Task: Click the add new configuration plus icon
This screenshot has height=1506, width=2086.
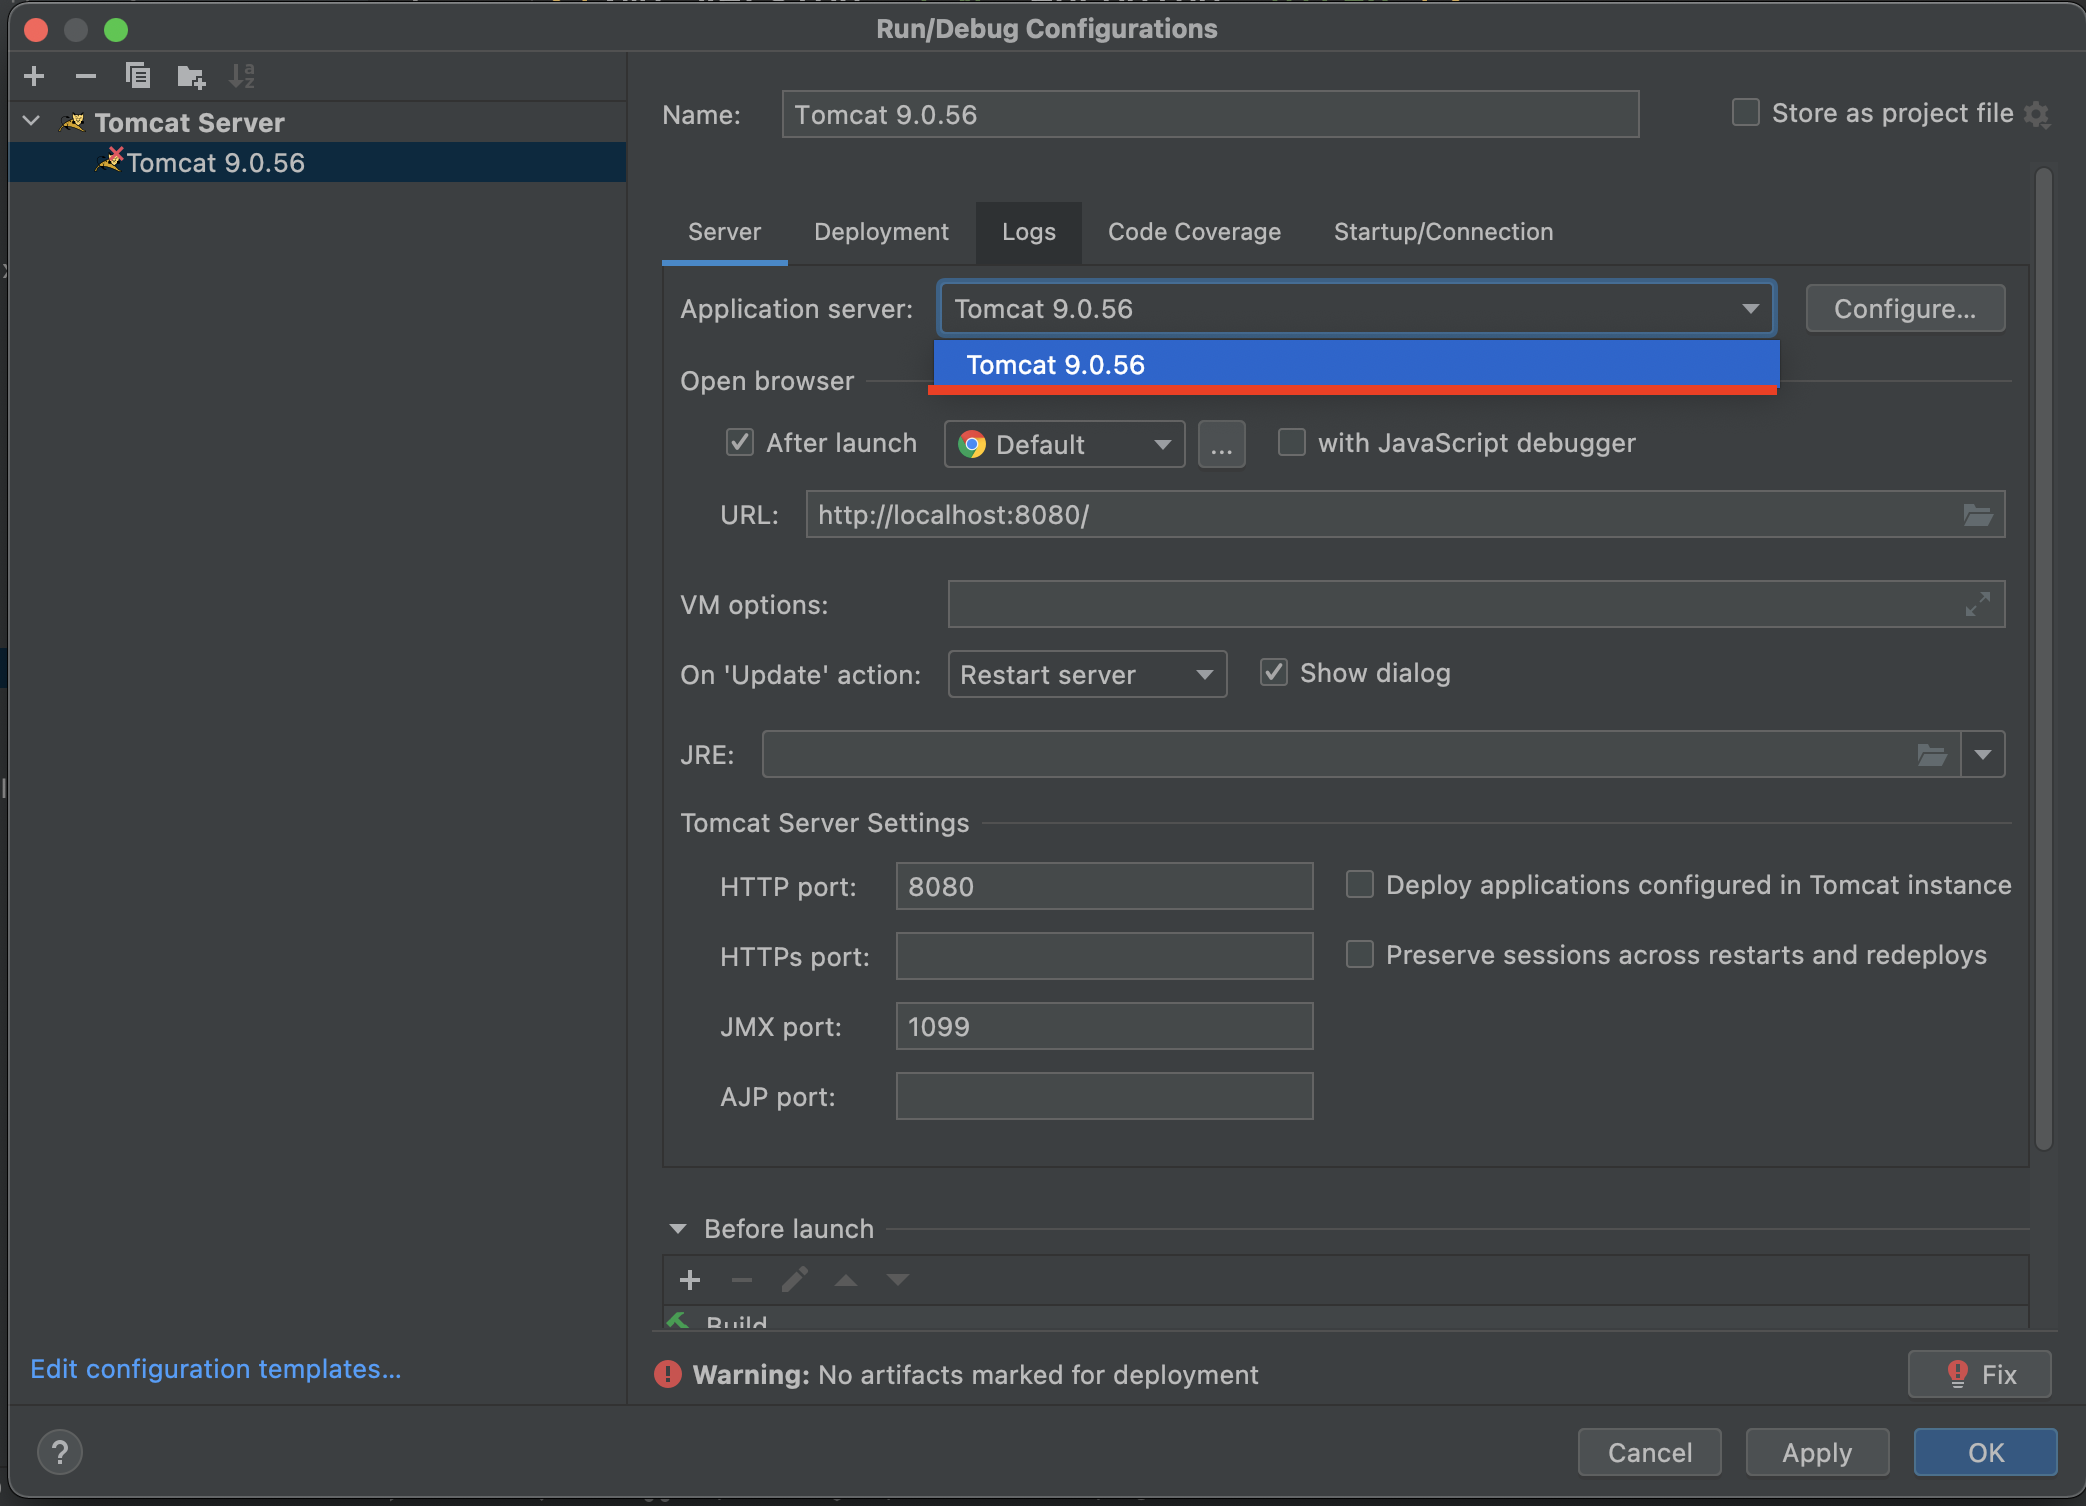Action: coord(34,76)
